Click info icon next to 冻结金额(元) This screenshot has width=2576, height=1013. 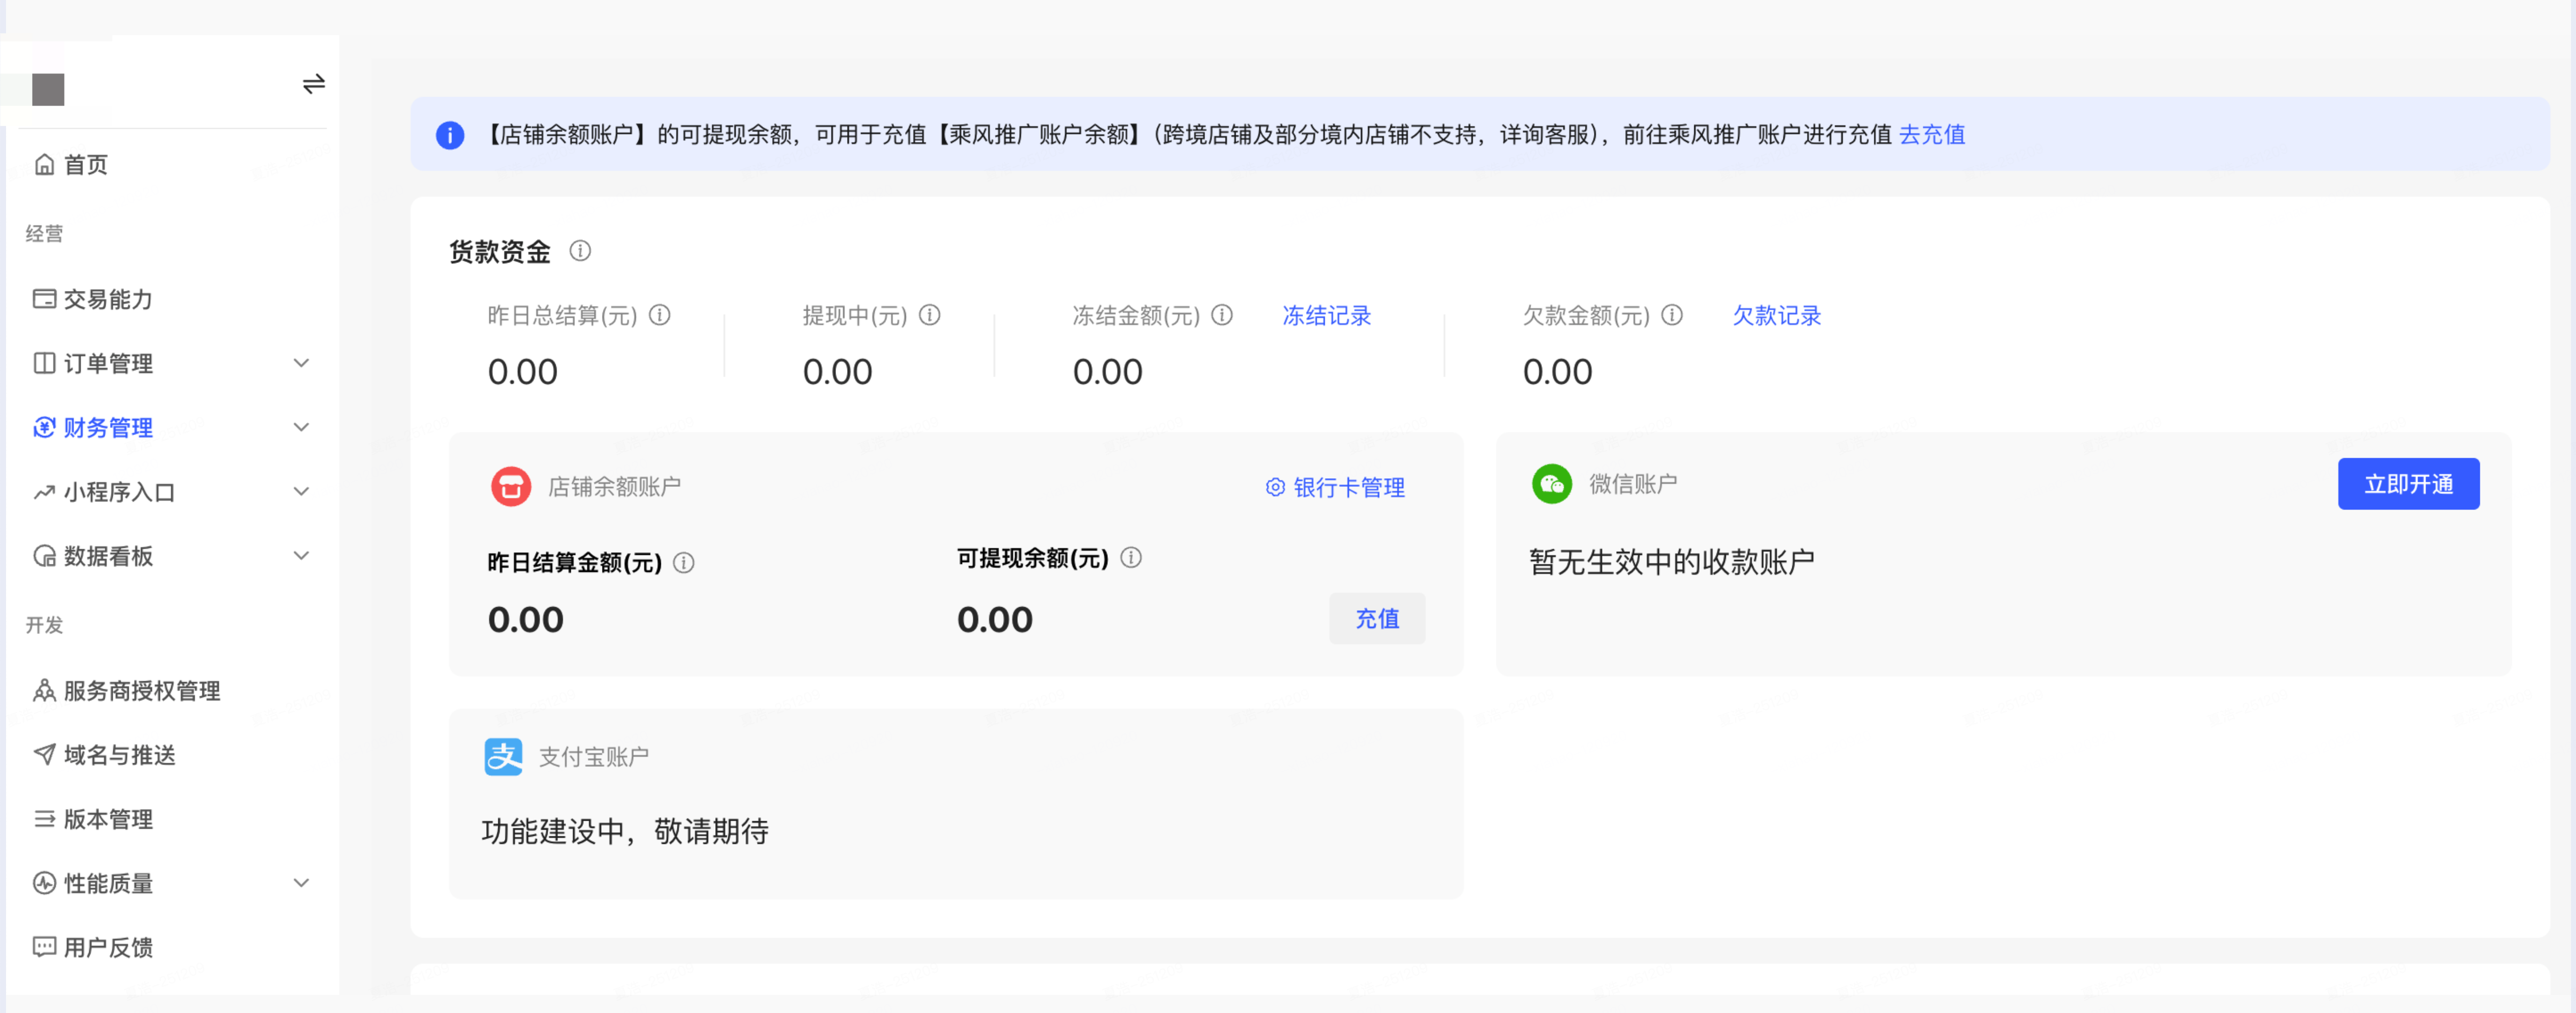tap(1222, 315)
